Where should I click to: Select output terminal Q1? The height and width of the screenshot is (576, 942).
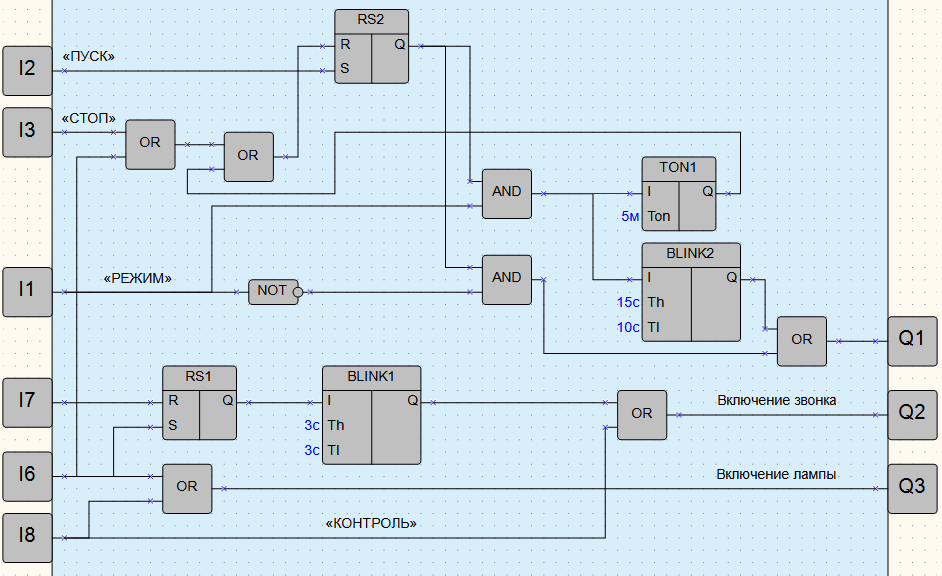click(912, 340)
